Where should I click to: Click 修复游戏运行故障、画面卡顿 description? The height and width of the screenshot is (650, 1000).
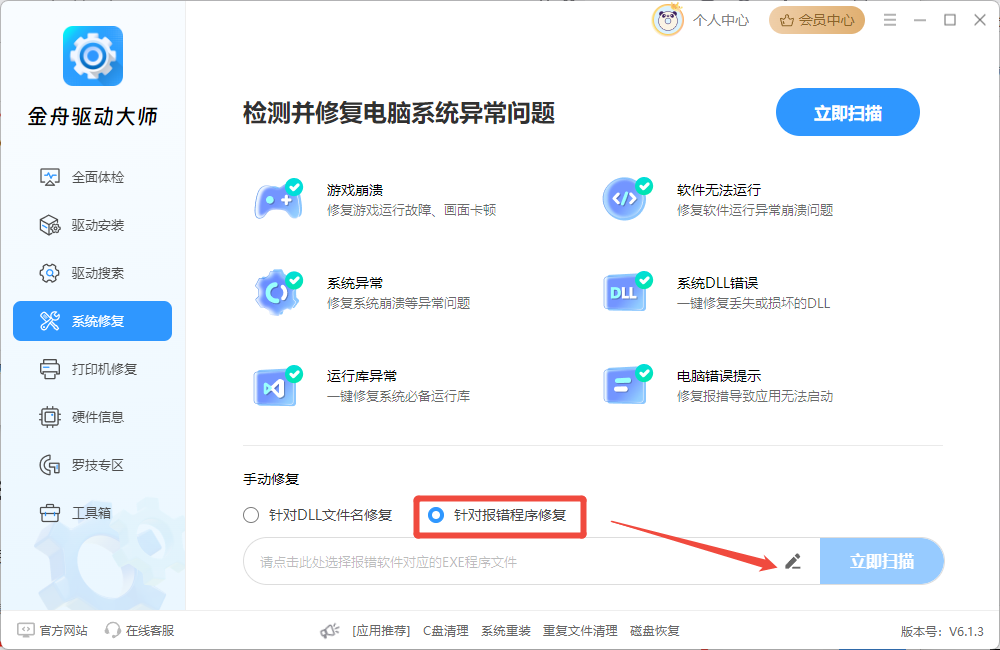pyautogui.click(x=411, y=210)
